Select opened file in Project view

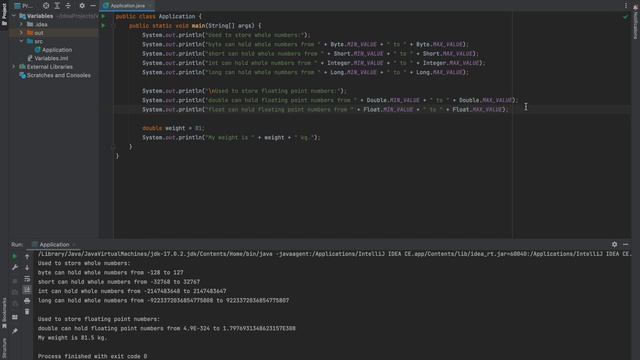click(46, 6)
